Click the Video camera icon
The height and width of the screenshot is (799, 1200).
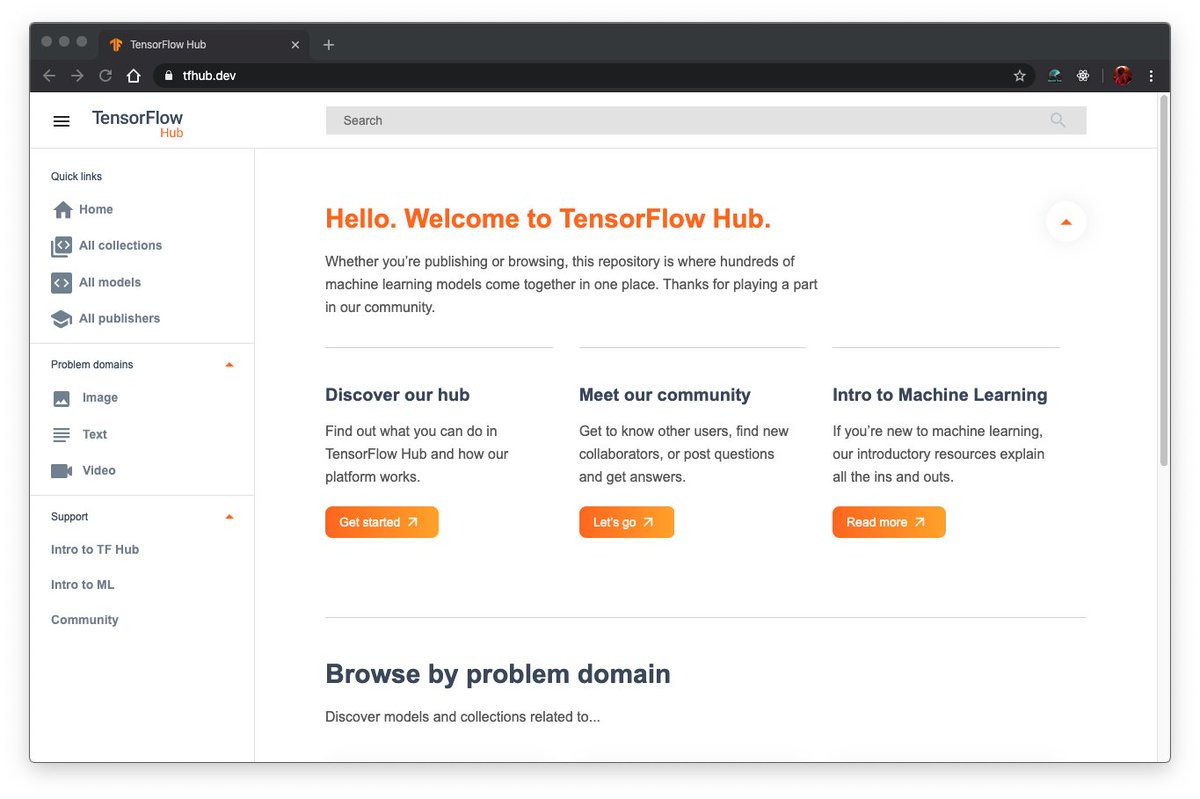[62, 471]
